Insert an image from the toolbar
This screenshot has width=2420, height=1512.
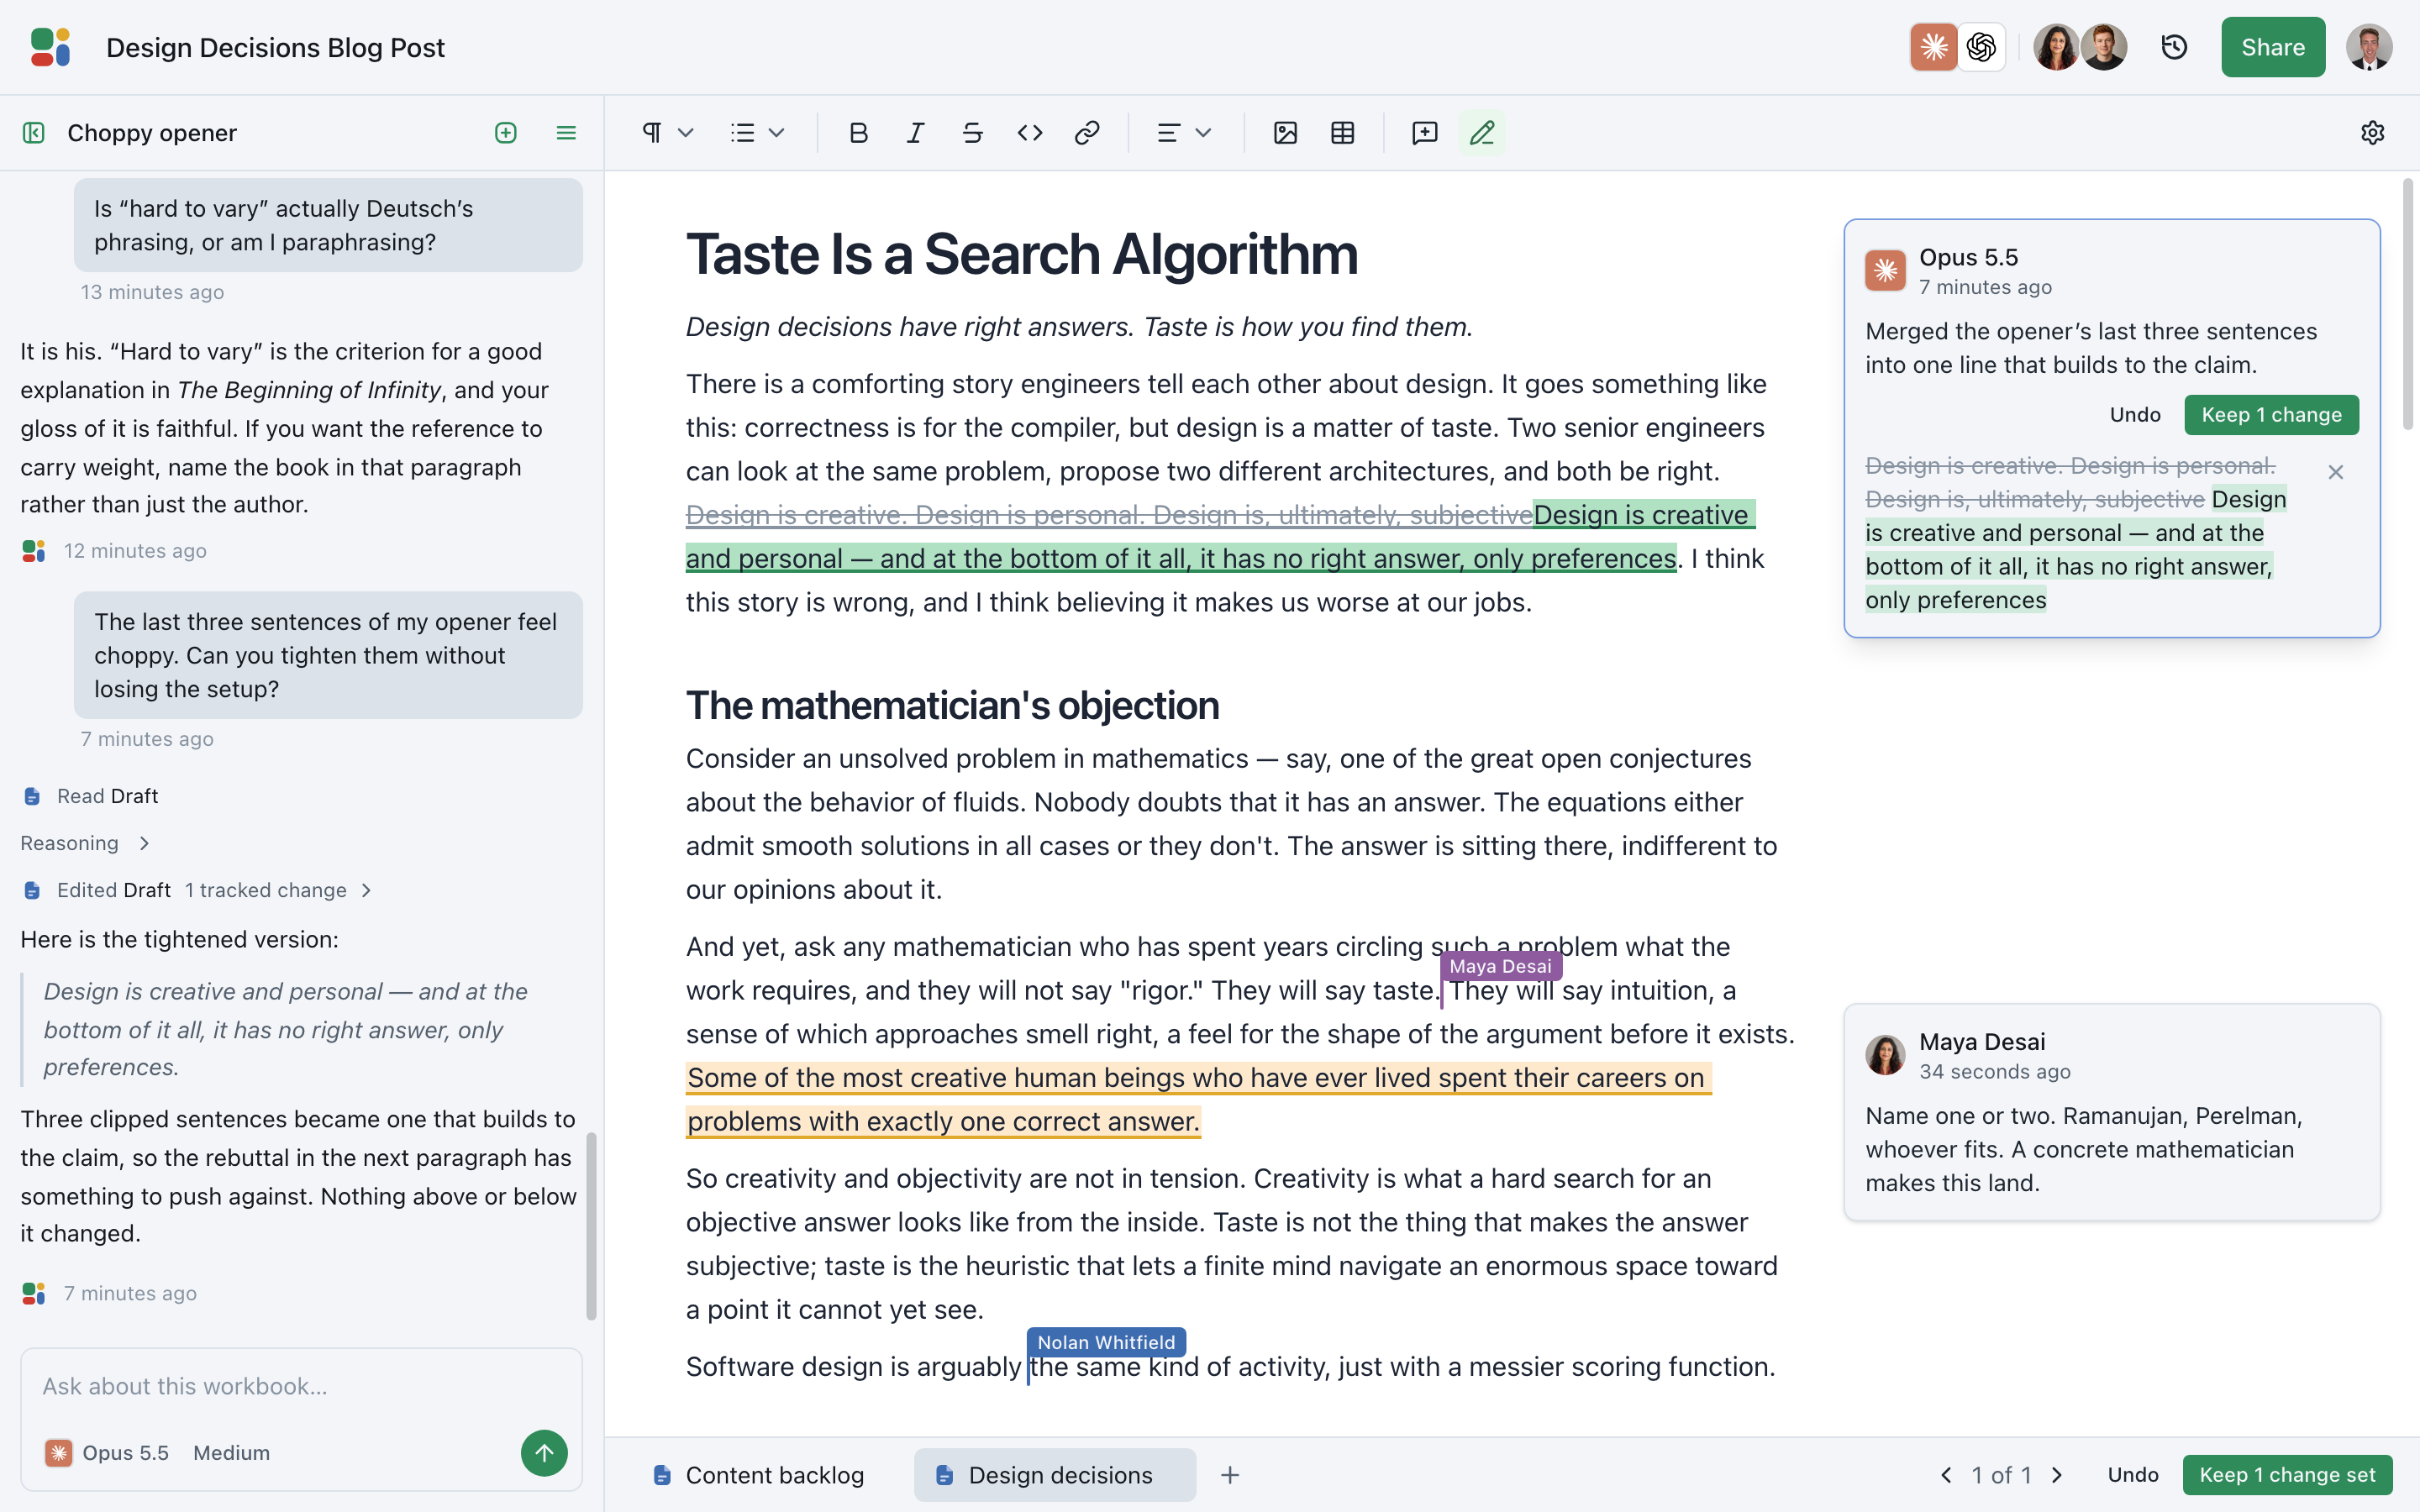pos(1285,133)
